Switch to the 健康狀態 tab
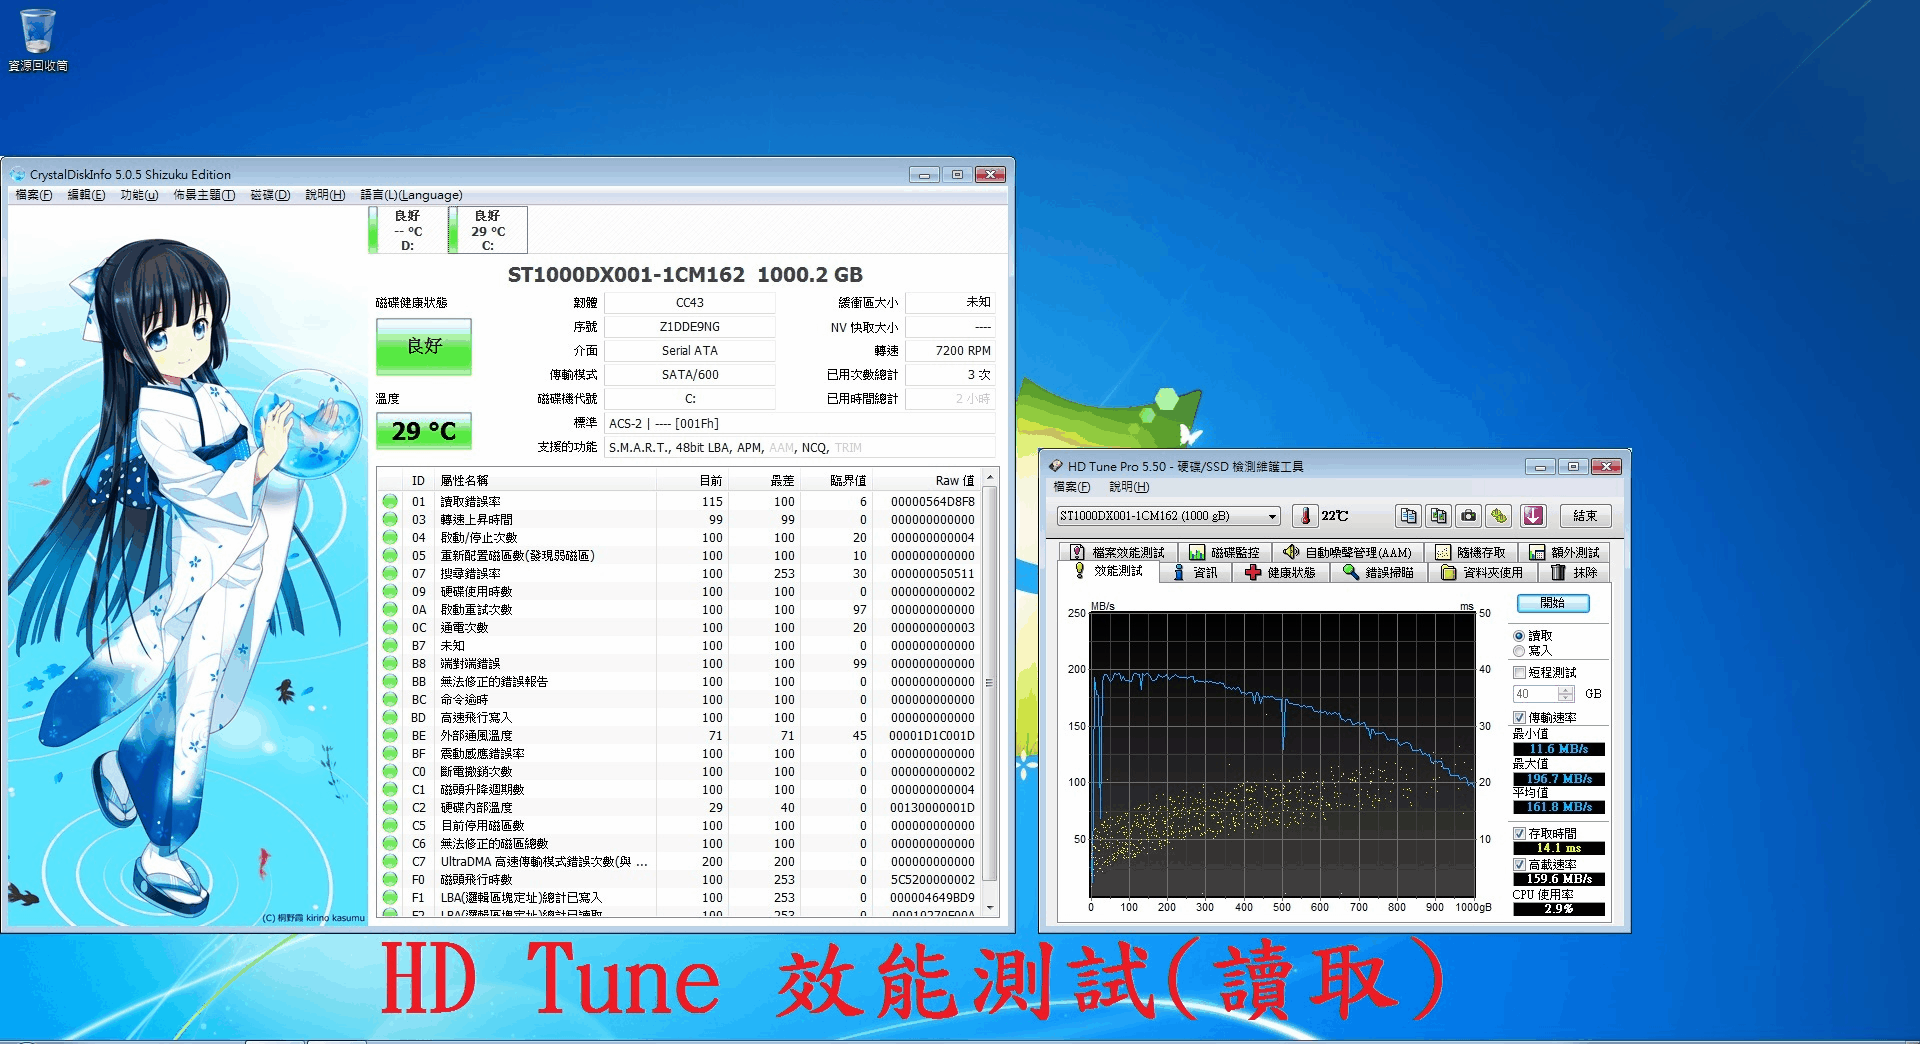 (x=1280, y=573)
